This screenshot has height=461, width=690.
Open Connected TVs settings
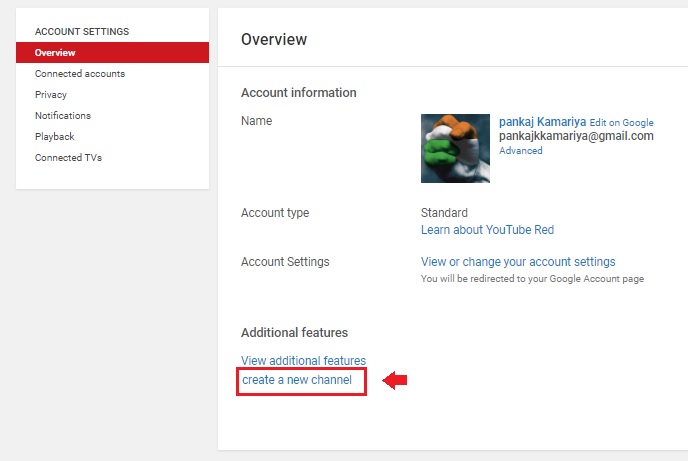tap(68, 157)
